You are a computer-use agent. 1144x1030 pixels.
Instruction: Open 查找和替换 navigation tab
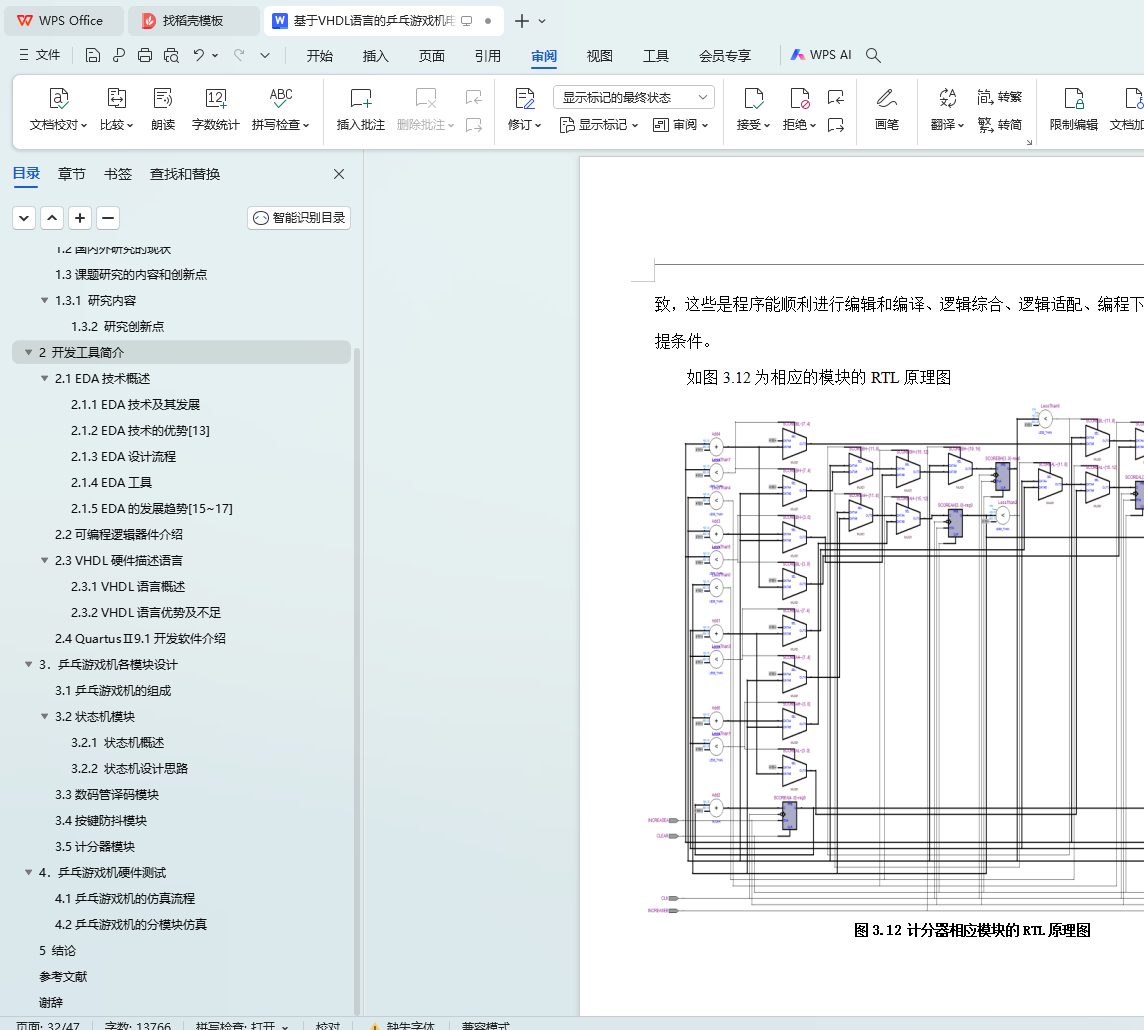[185, 174]
